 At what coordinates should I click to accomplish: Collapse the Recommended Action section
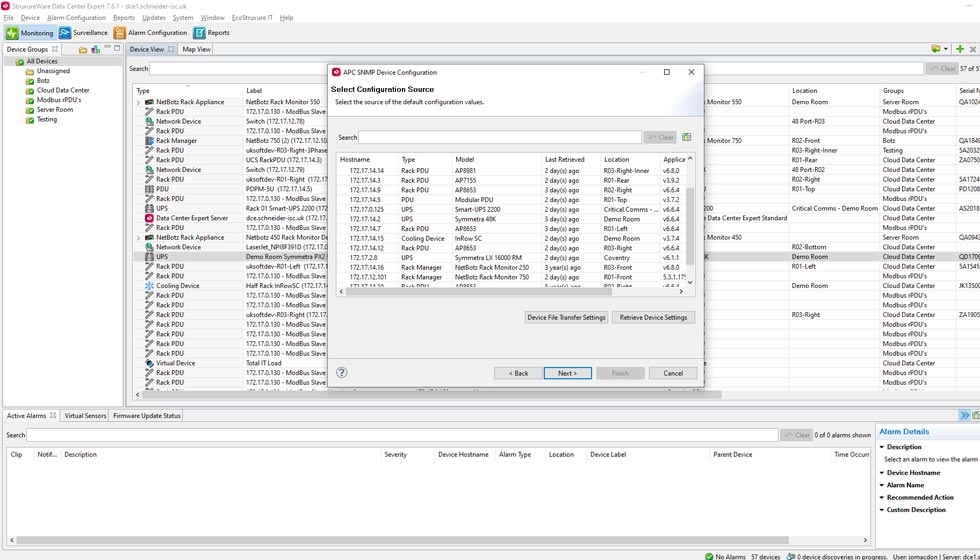tap(882, 498)
